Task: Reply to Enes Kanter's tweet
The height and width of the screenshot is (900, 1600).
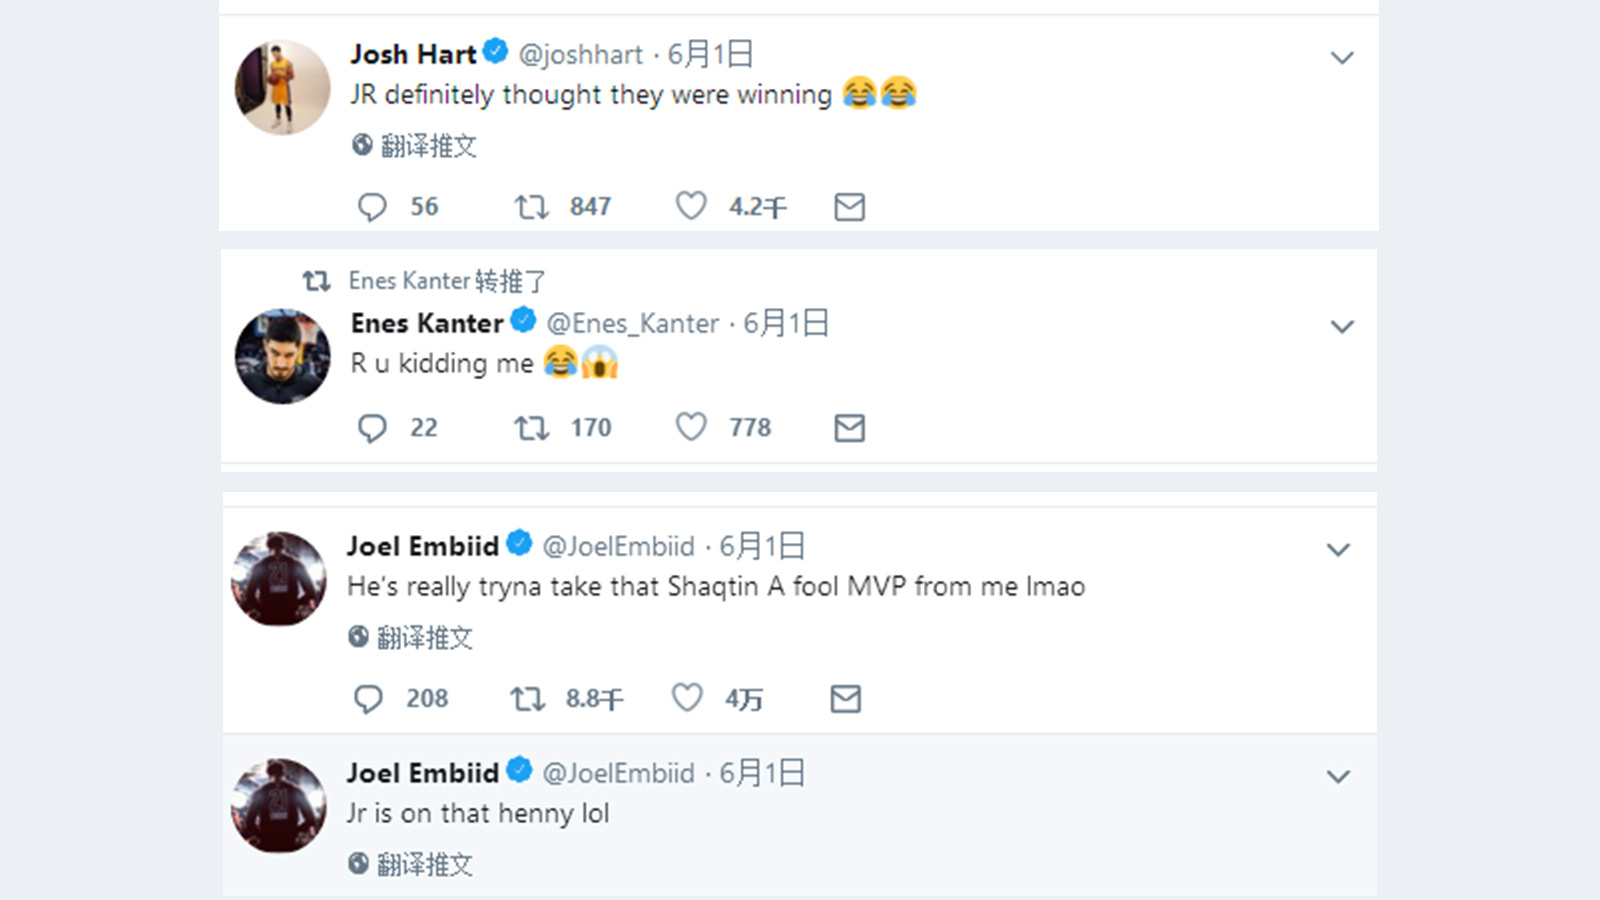Action: tap(372, 428)
